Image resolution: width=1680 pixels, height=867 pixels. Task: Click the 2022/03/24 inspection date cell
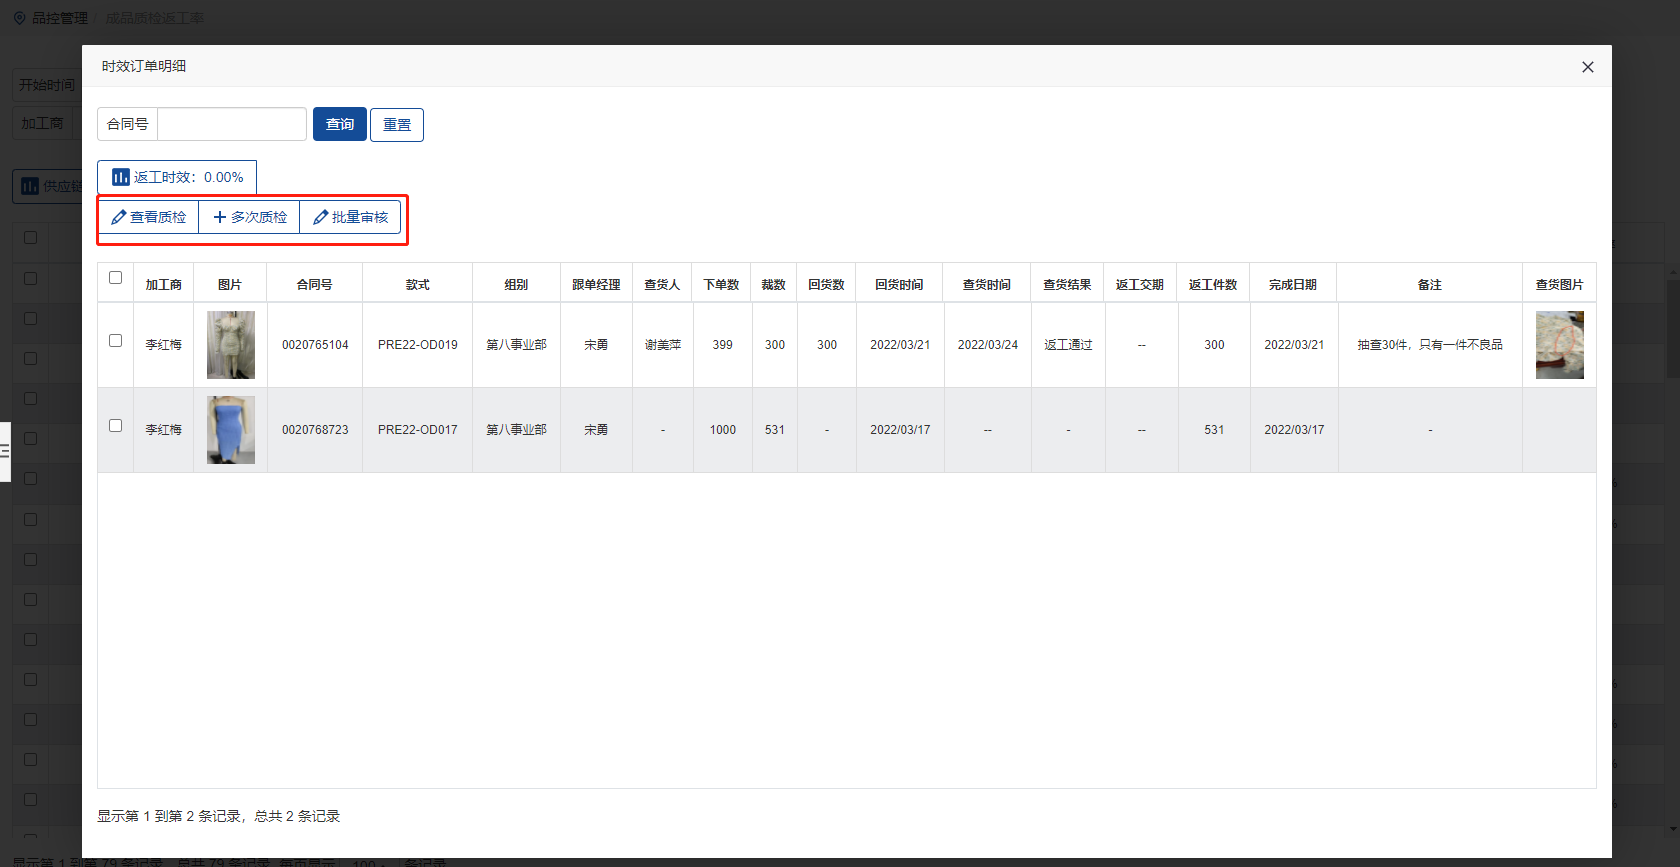click(x=988, y=345)
